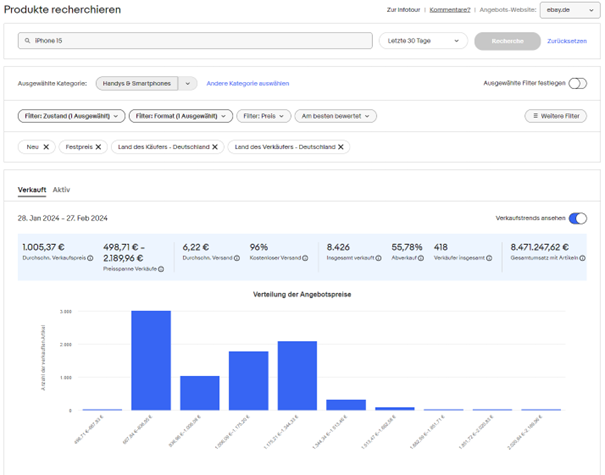Open the 'Am besten bewertet' sort dropdown
Screen dimensions: 605x475
[334, 116]
